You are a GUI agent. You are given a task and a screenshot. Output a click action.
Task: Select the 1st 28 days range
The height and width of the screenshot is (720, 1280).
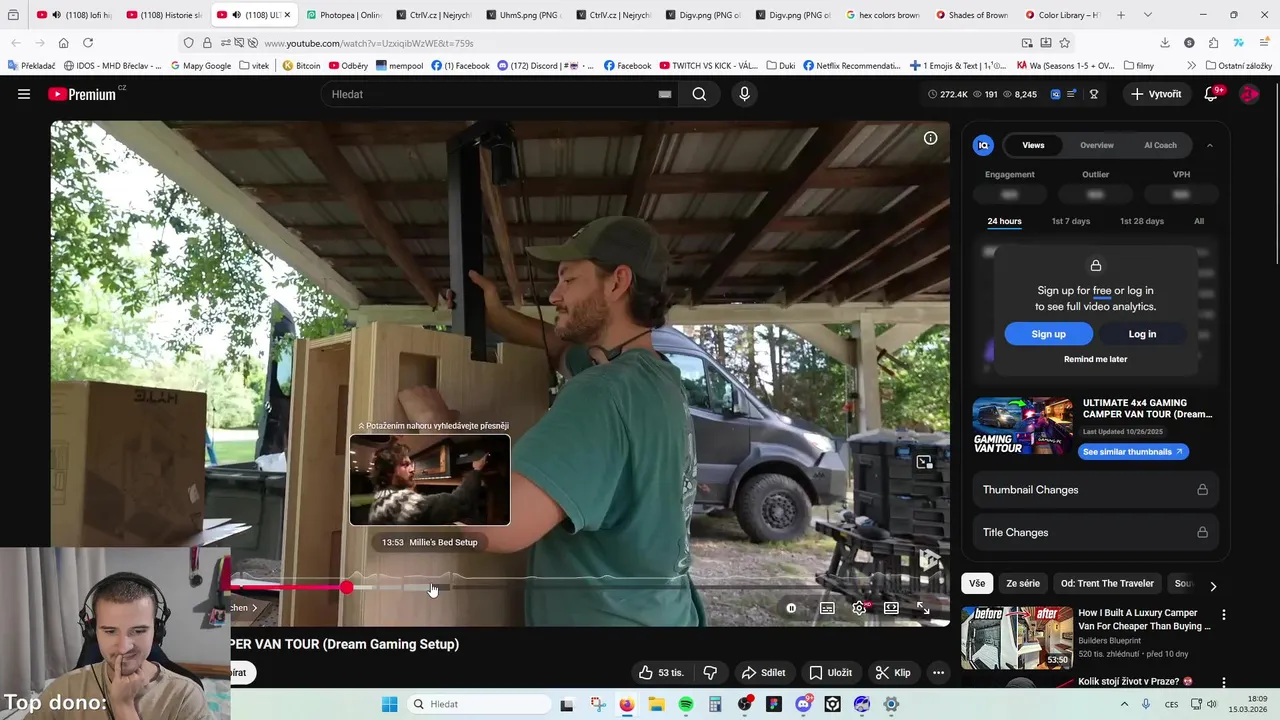pos(1142,221)
